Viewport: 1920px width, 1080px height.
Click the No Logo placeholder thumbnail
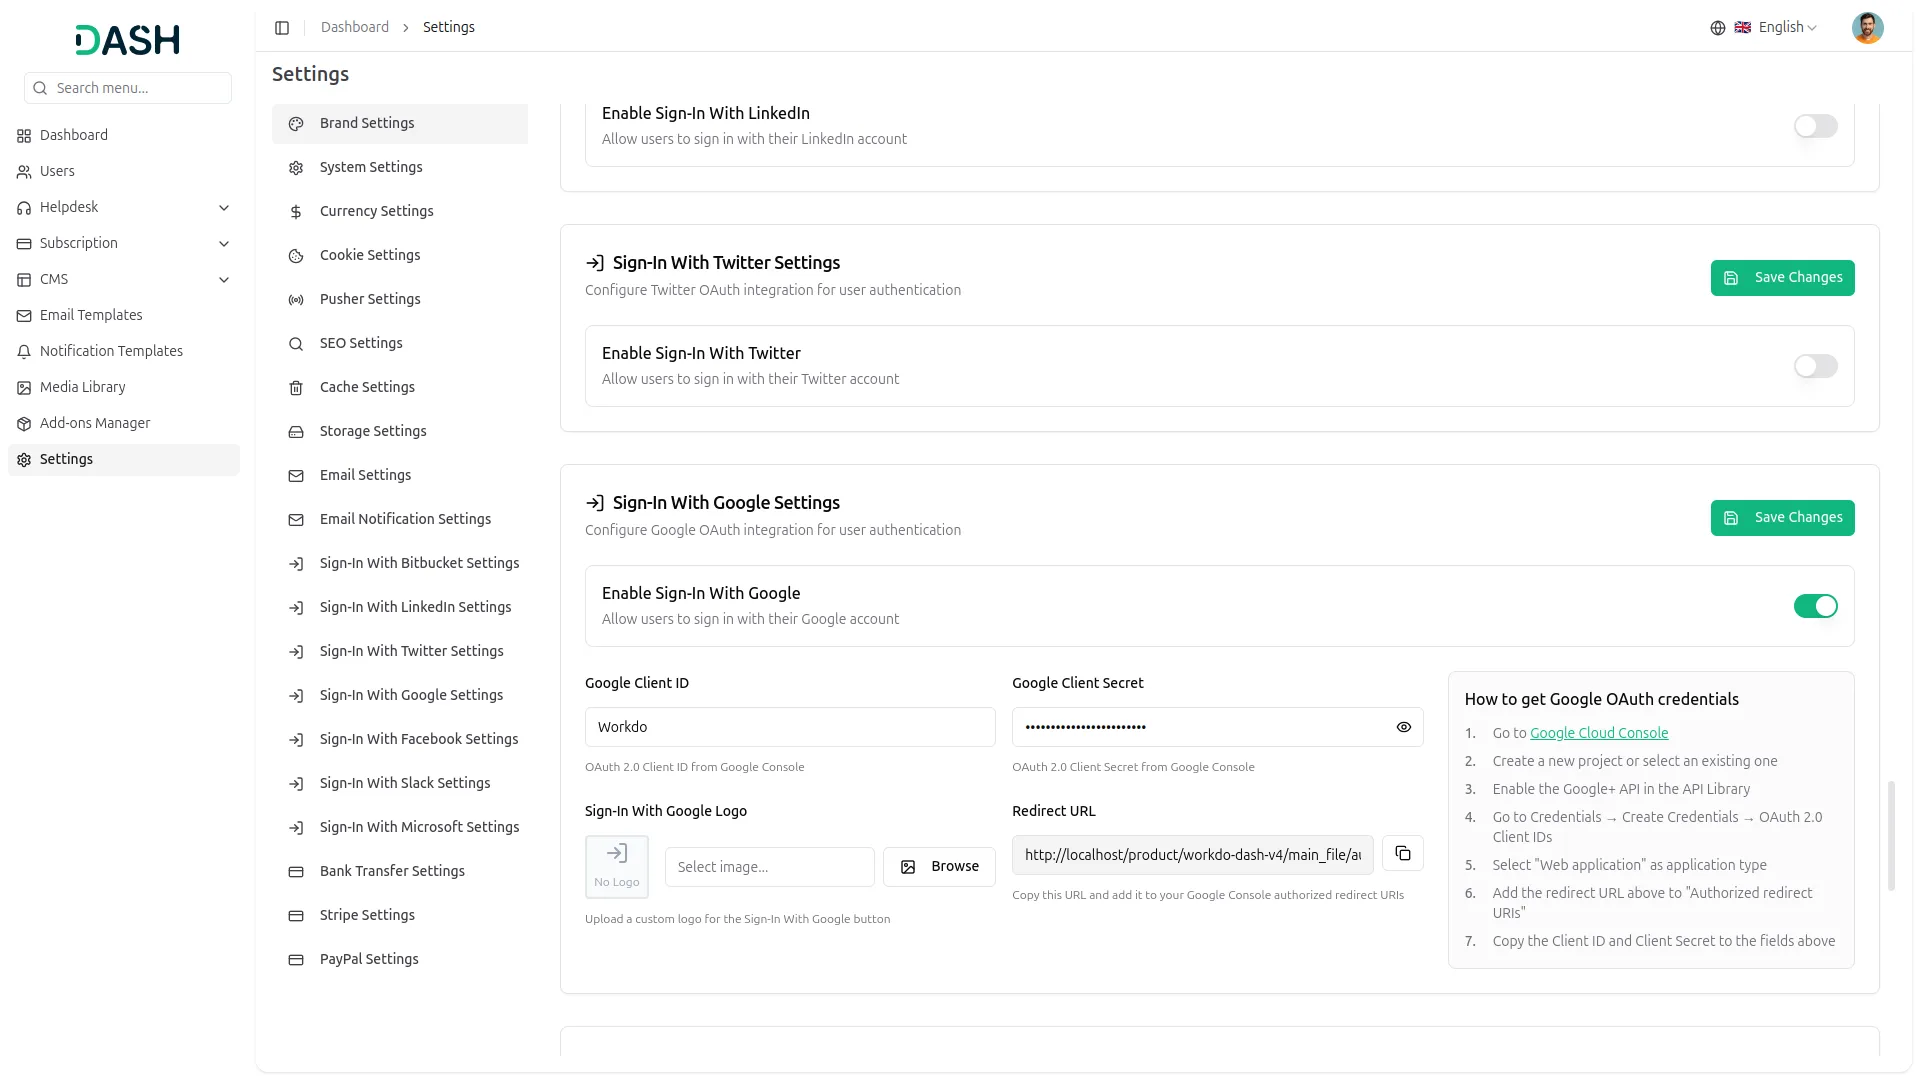pos(617,867)
